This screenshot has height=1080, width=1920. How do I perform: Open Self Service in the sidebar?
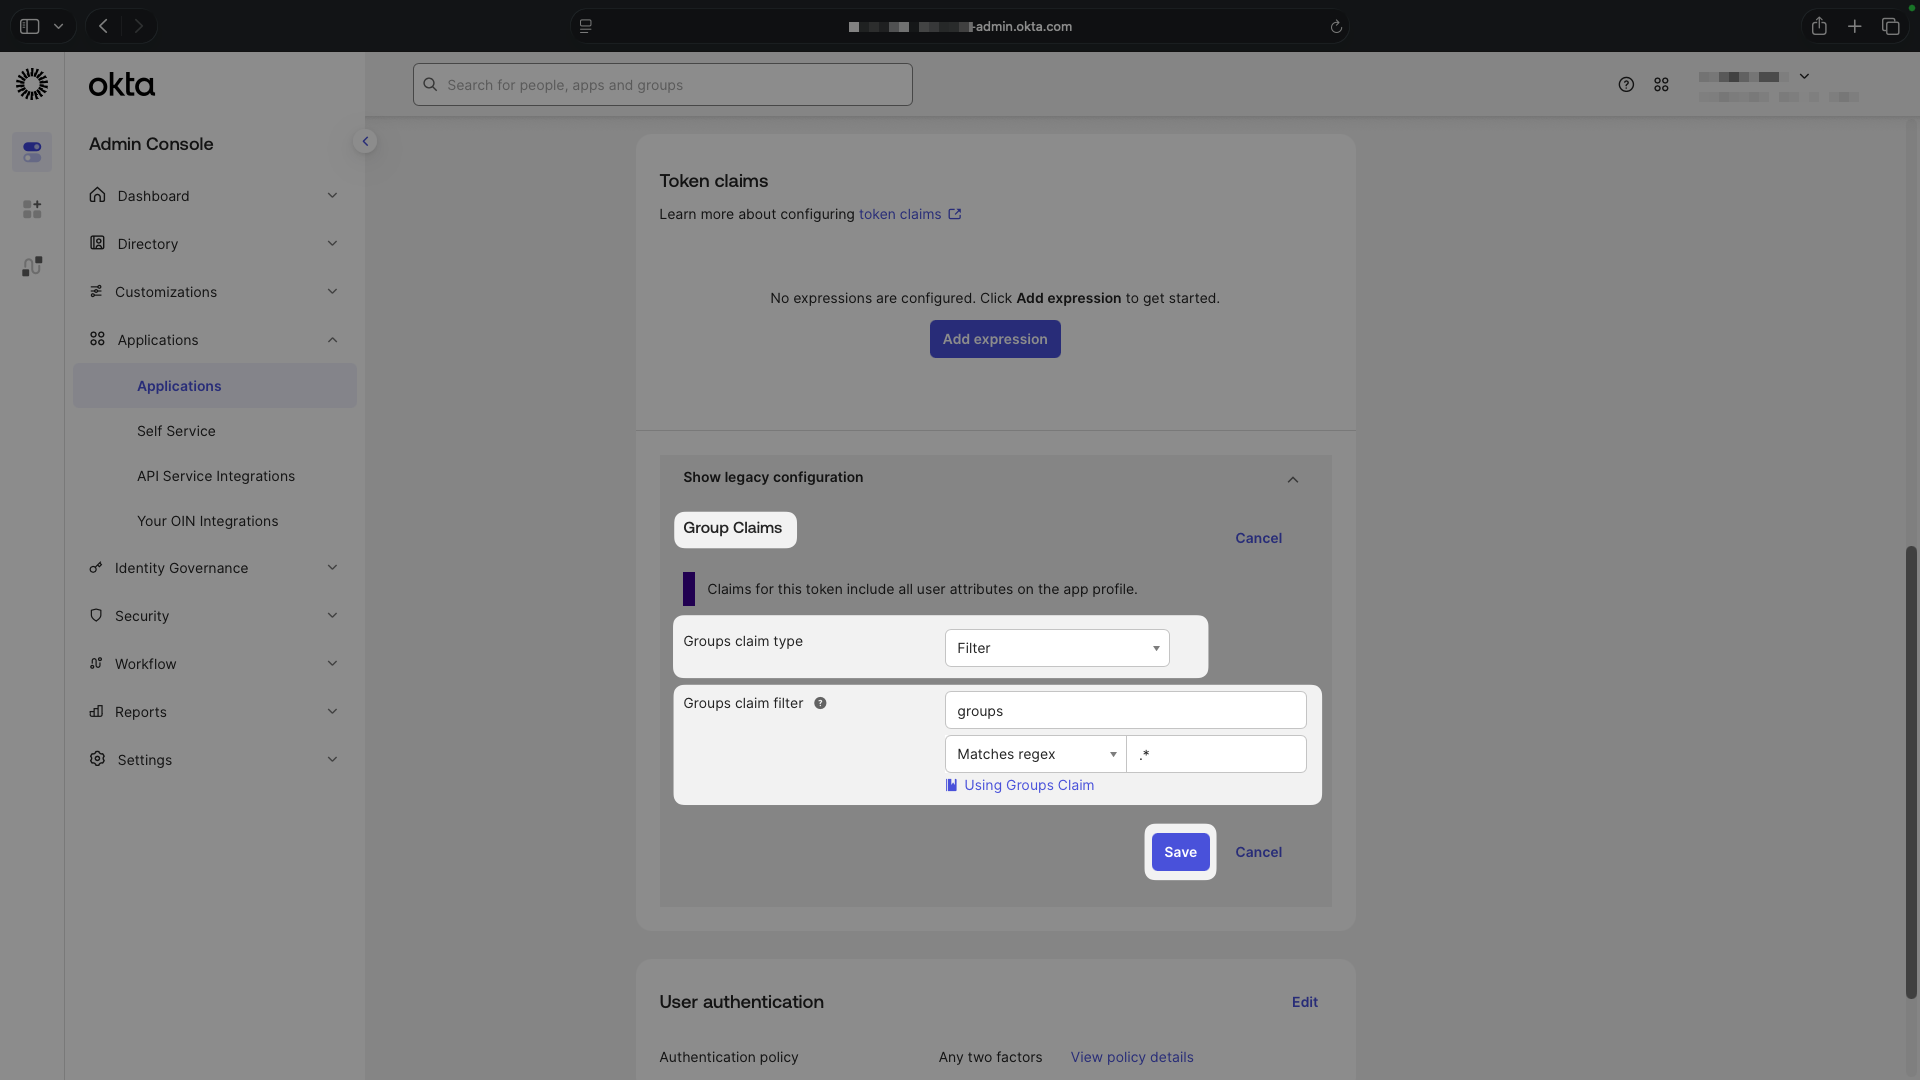[175, 431]
